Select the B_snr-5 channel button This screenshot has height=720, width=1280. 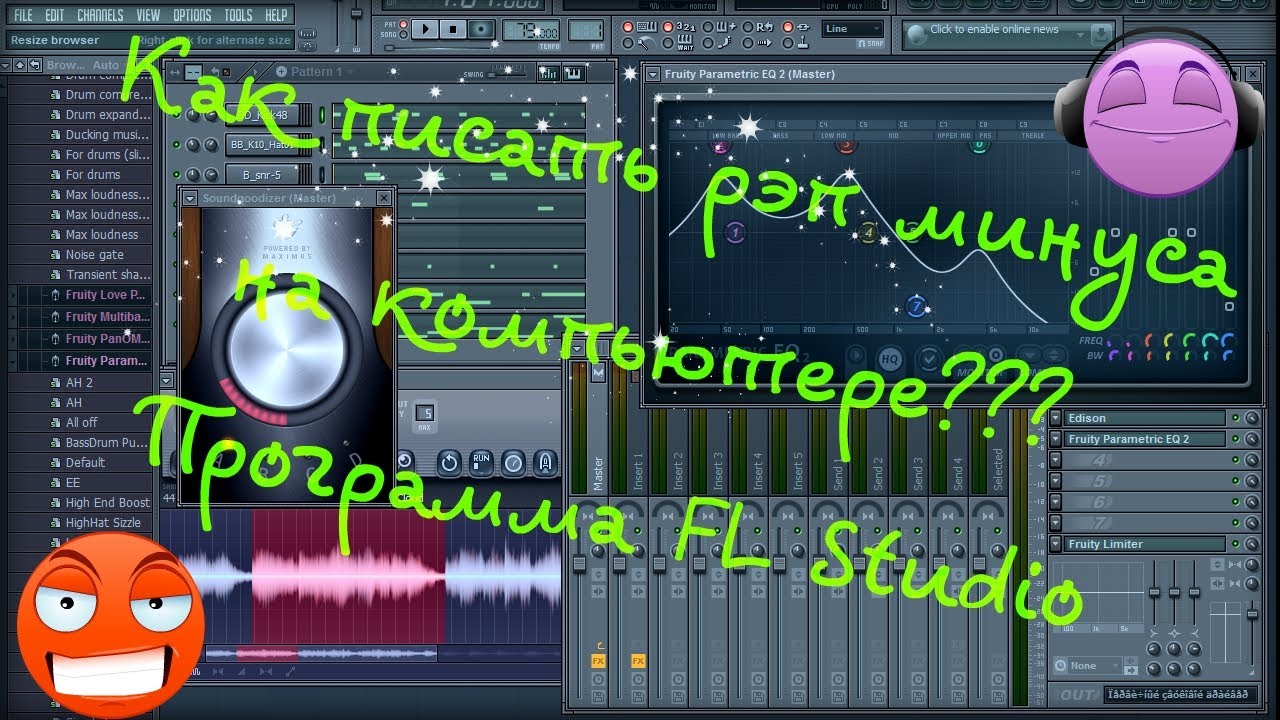point(262,175)
